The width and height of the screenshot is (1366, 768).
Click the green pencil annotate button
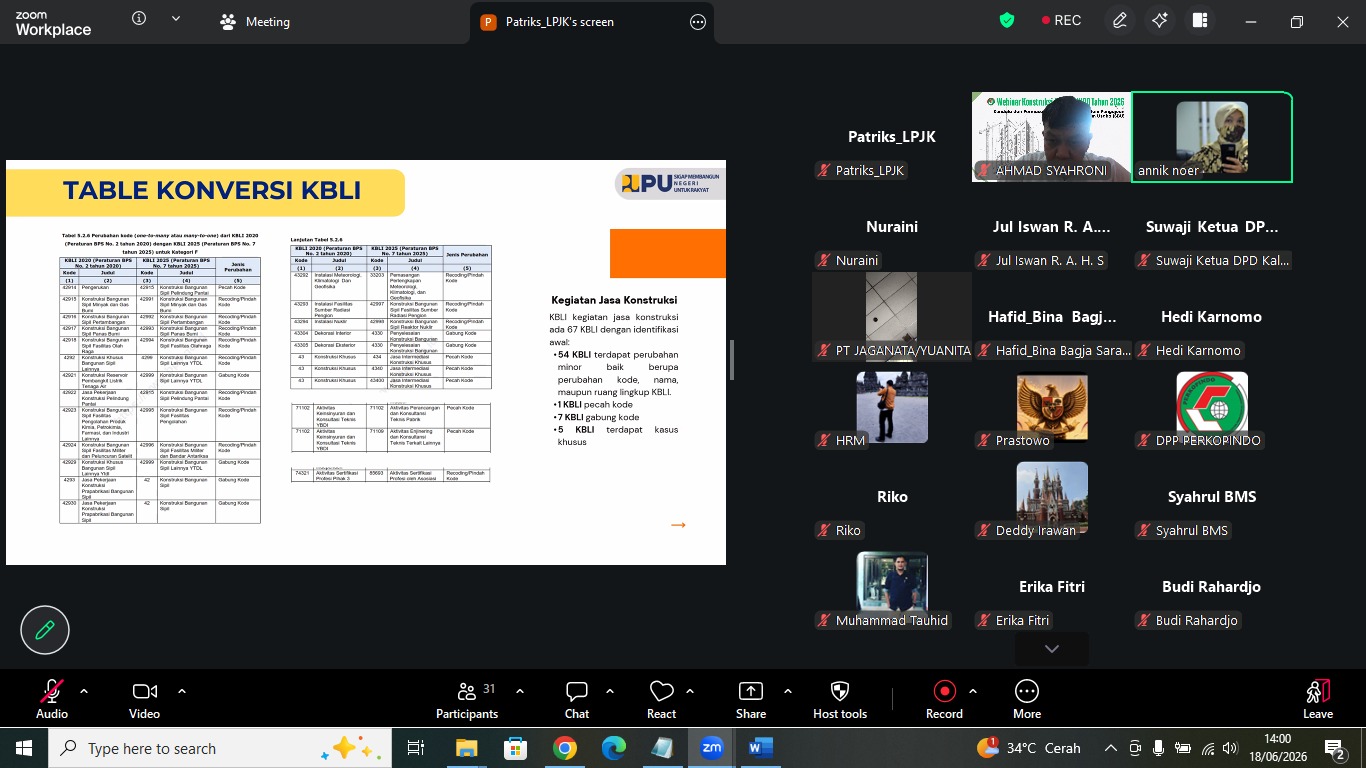click(45, 630)
